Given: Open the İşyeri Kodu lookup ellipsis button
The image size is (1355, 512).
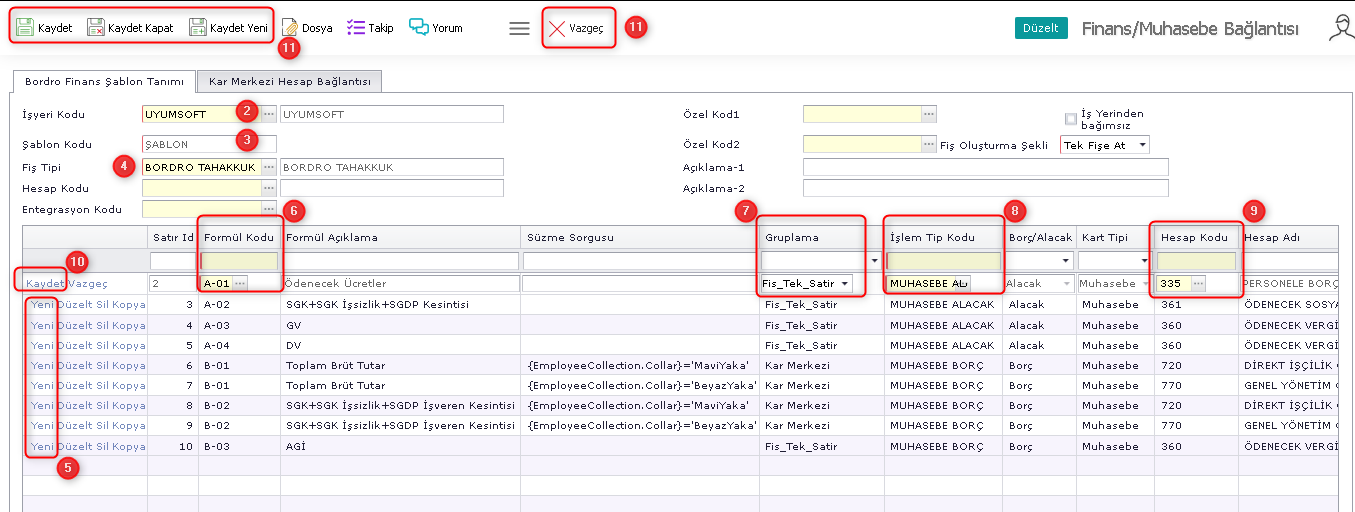Looking at the screenshot, I should point(269,114).
